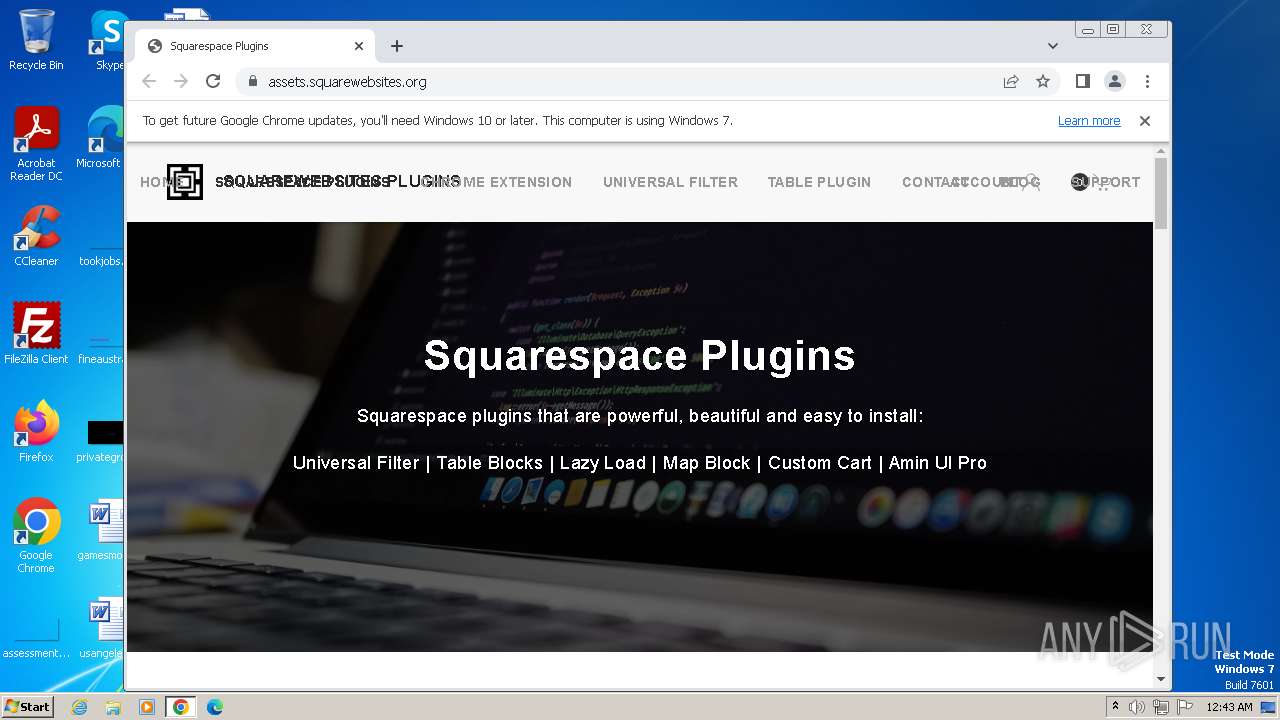Open Contact menu item
This screenshot has width=1280, height=720.
(935, 182)
